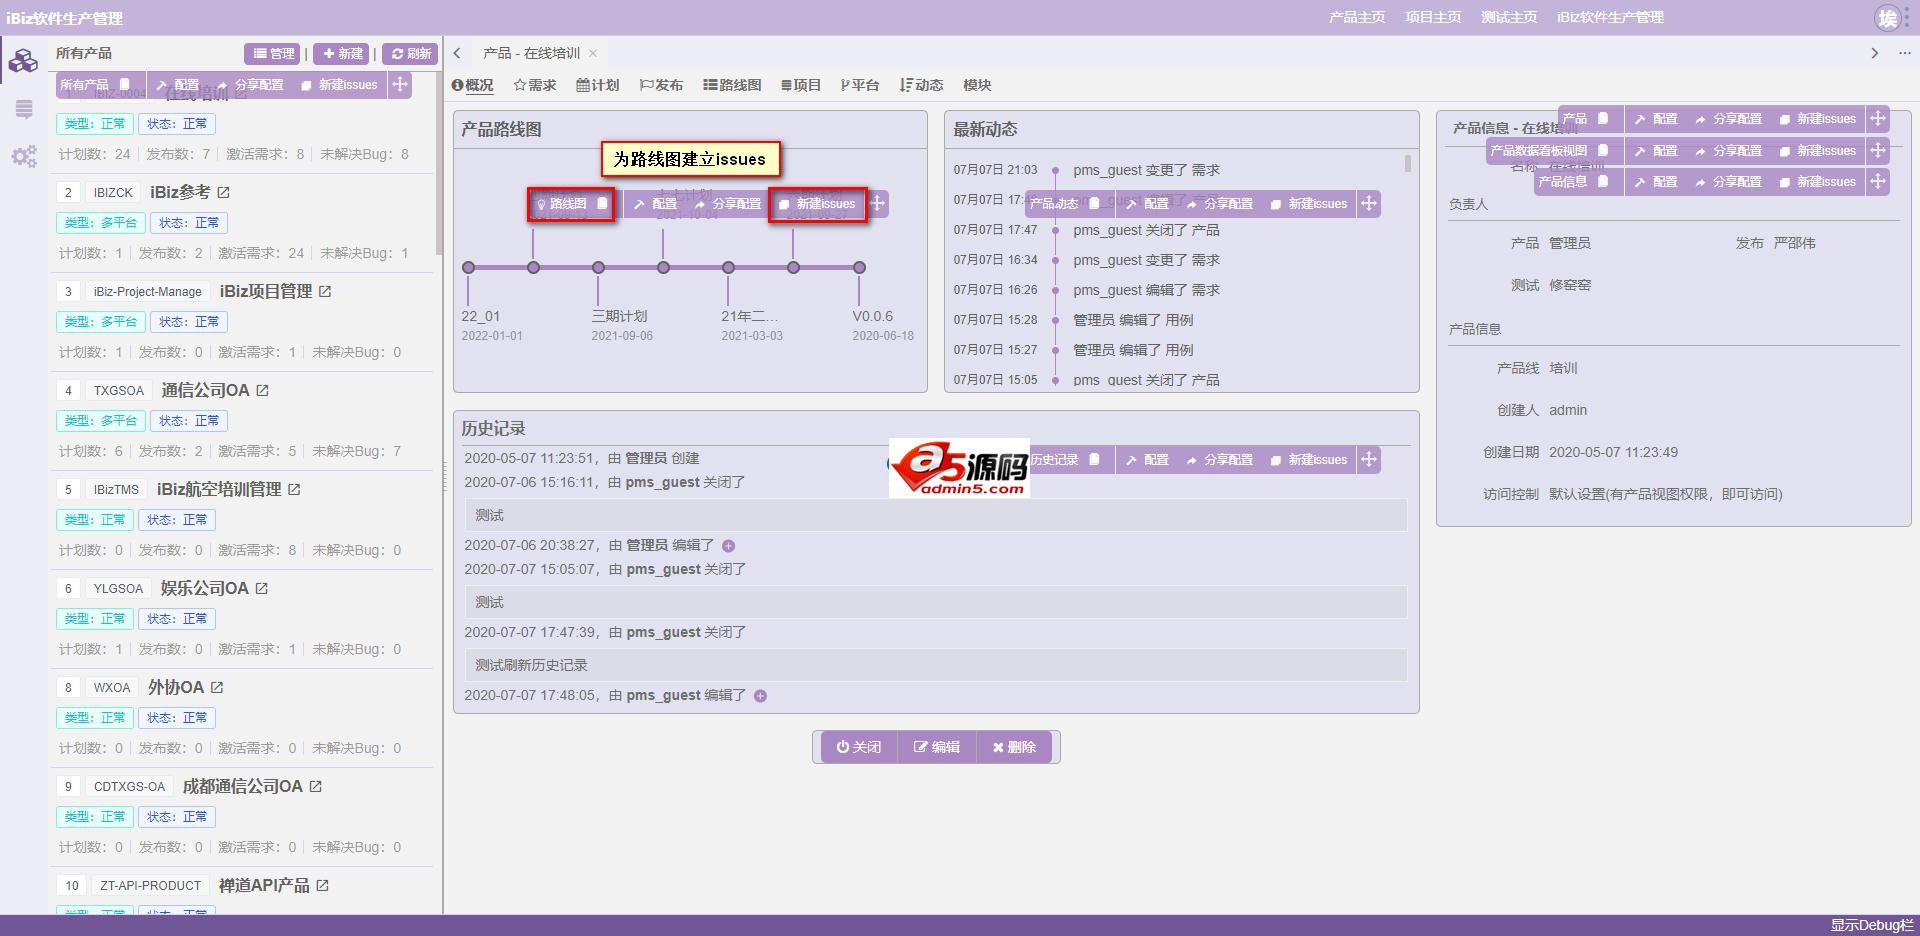
Task: Open iBiz项目管理 external link icon
Action: click(x=325, y=291)
